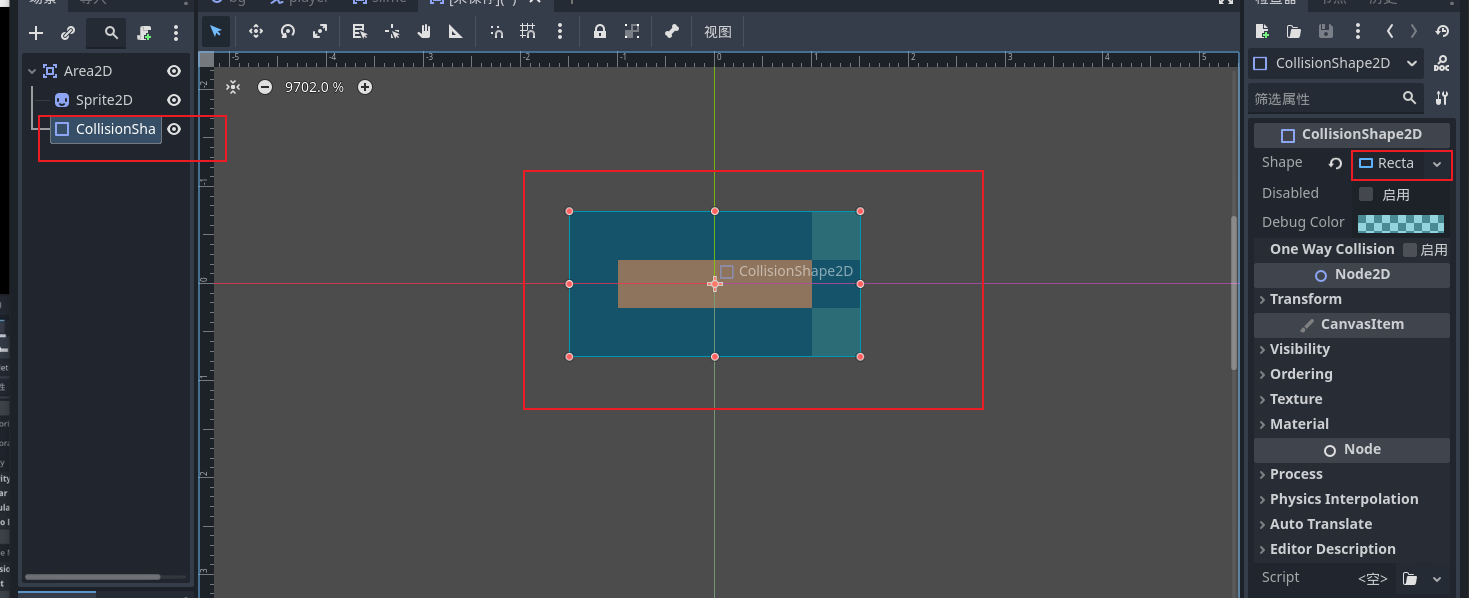Open the DOC documentation button

1442,64
